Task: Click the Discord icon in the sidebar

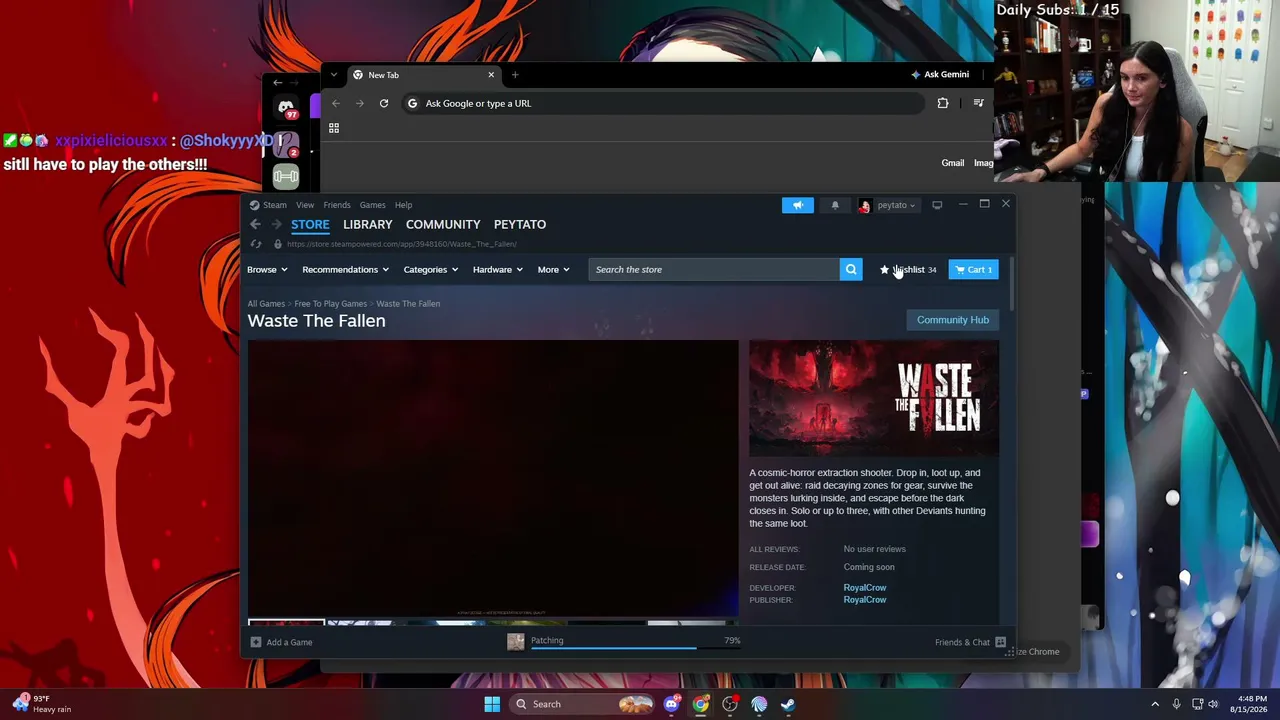Action: point(286,108)
